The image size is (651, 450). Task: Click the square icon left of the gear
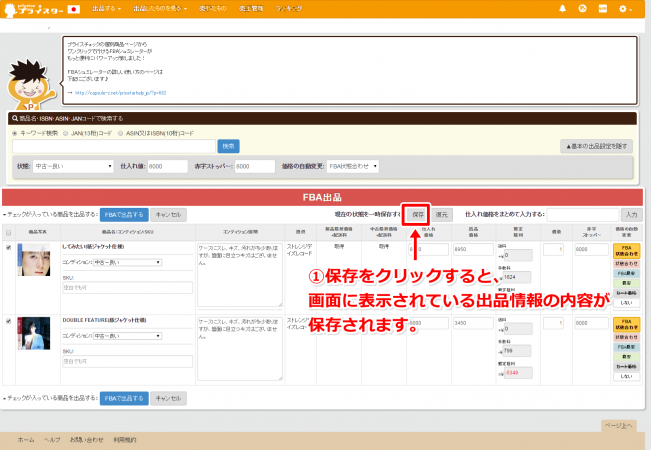603,9
